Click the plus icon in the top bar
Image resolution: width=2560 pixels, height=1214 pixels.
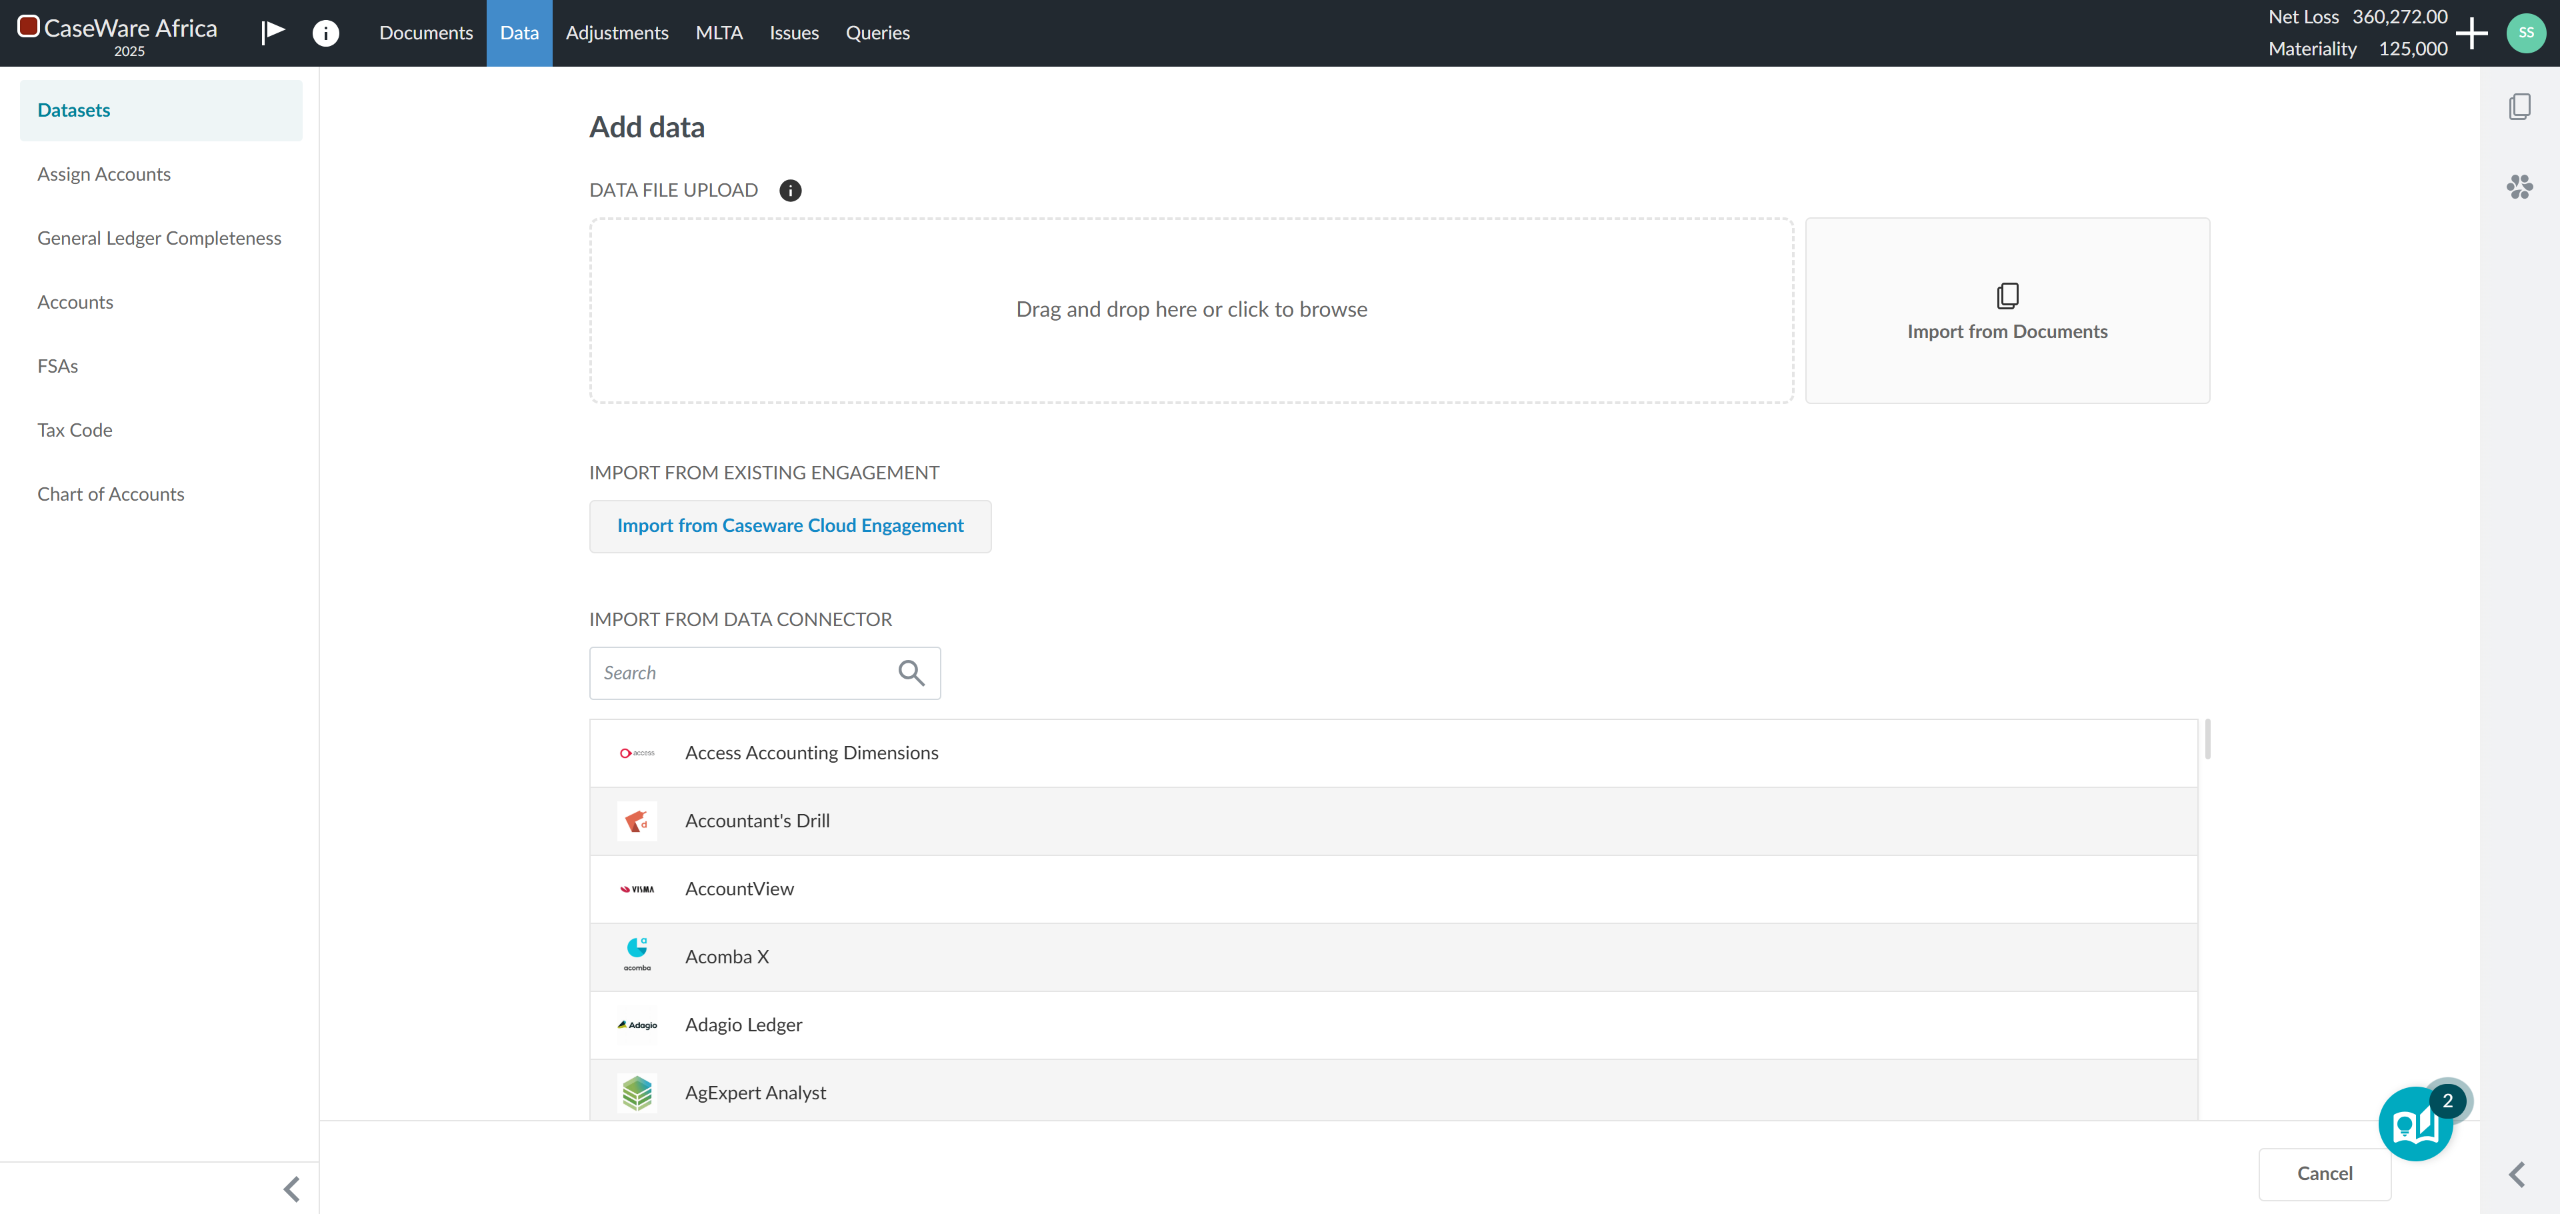[x=2472, y=33]
